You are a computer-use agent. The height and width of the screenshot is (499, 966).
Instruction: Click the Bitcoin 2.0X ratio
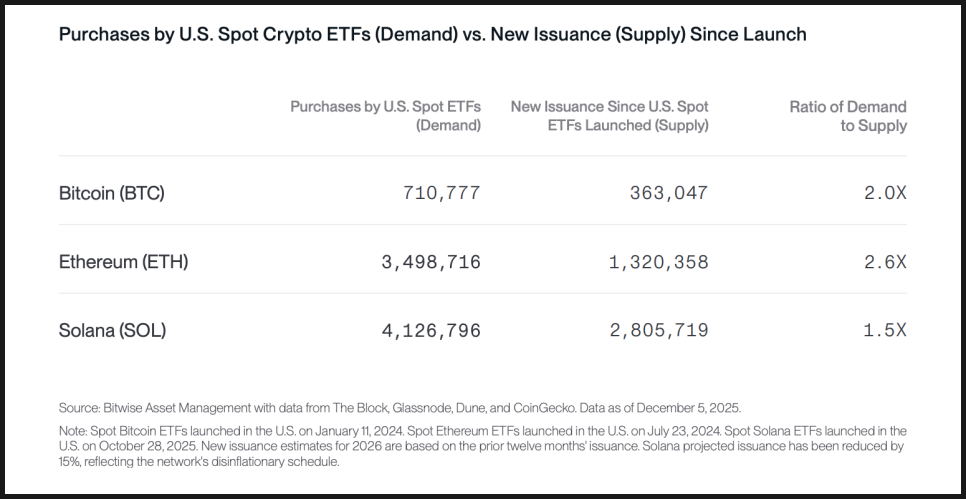(885, 193)
